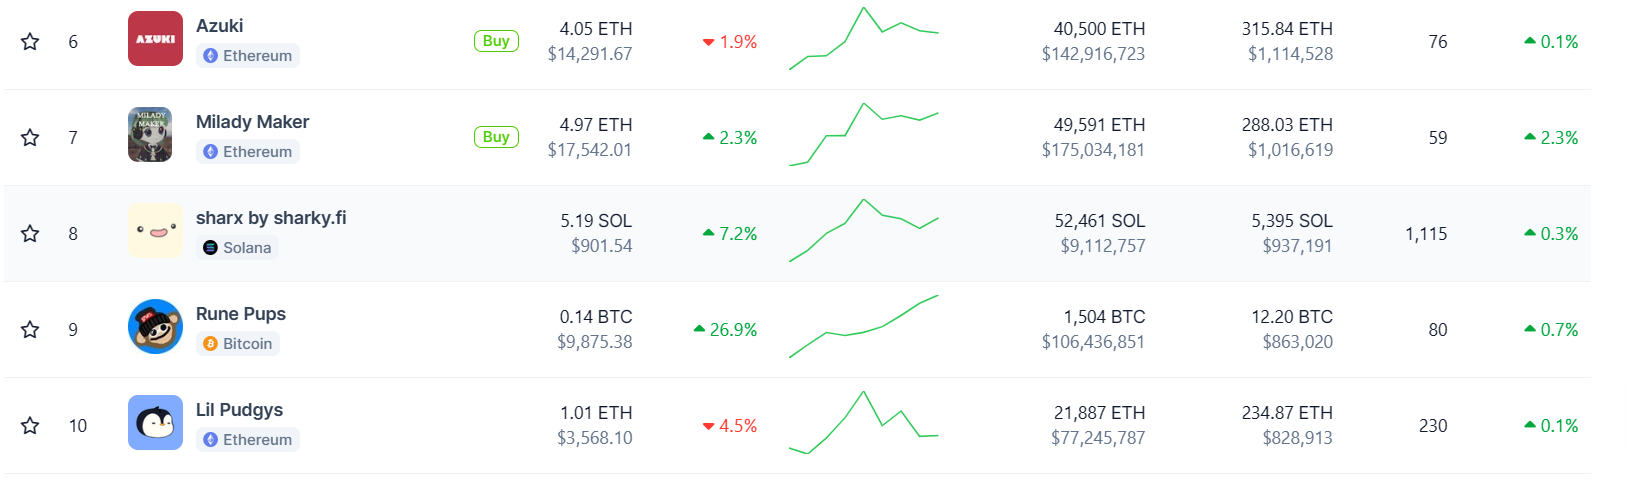This screenshot has height=486, width=1626.
Task: Open the Azuki collection name link
Action: click(x=220, y=26)
